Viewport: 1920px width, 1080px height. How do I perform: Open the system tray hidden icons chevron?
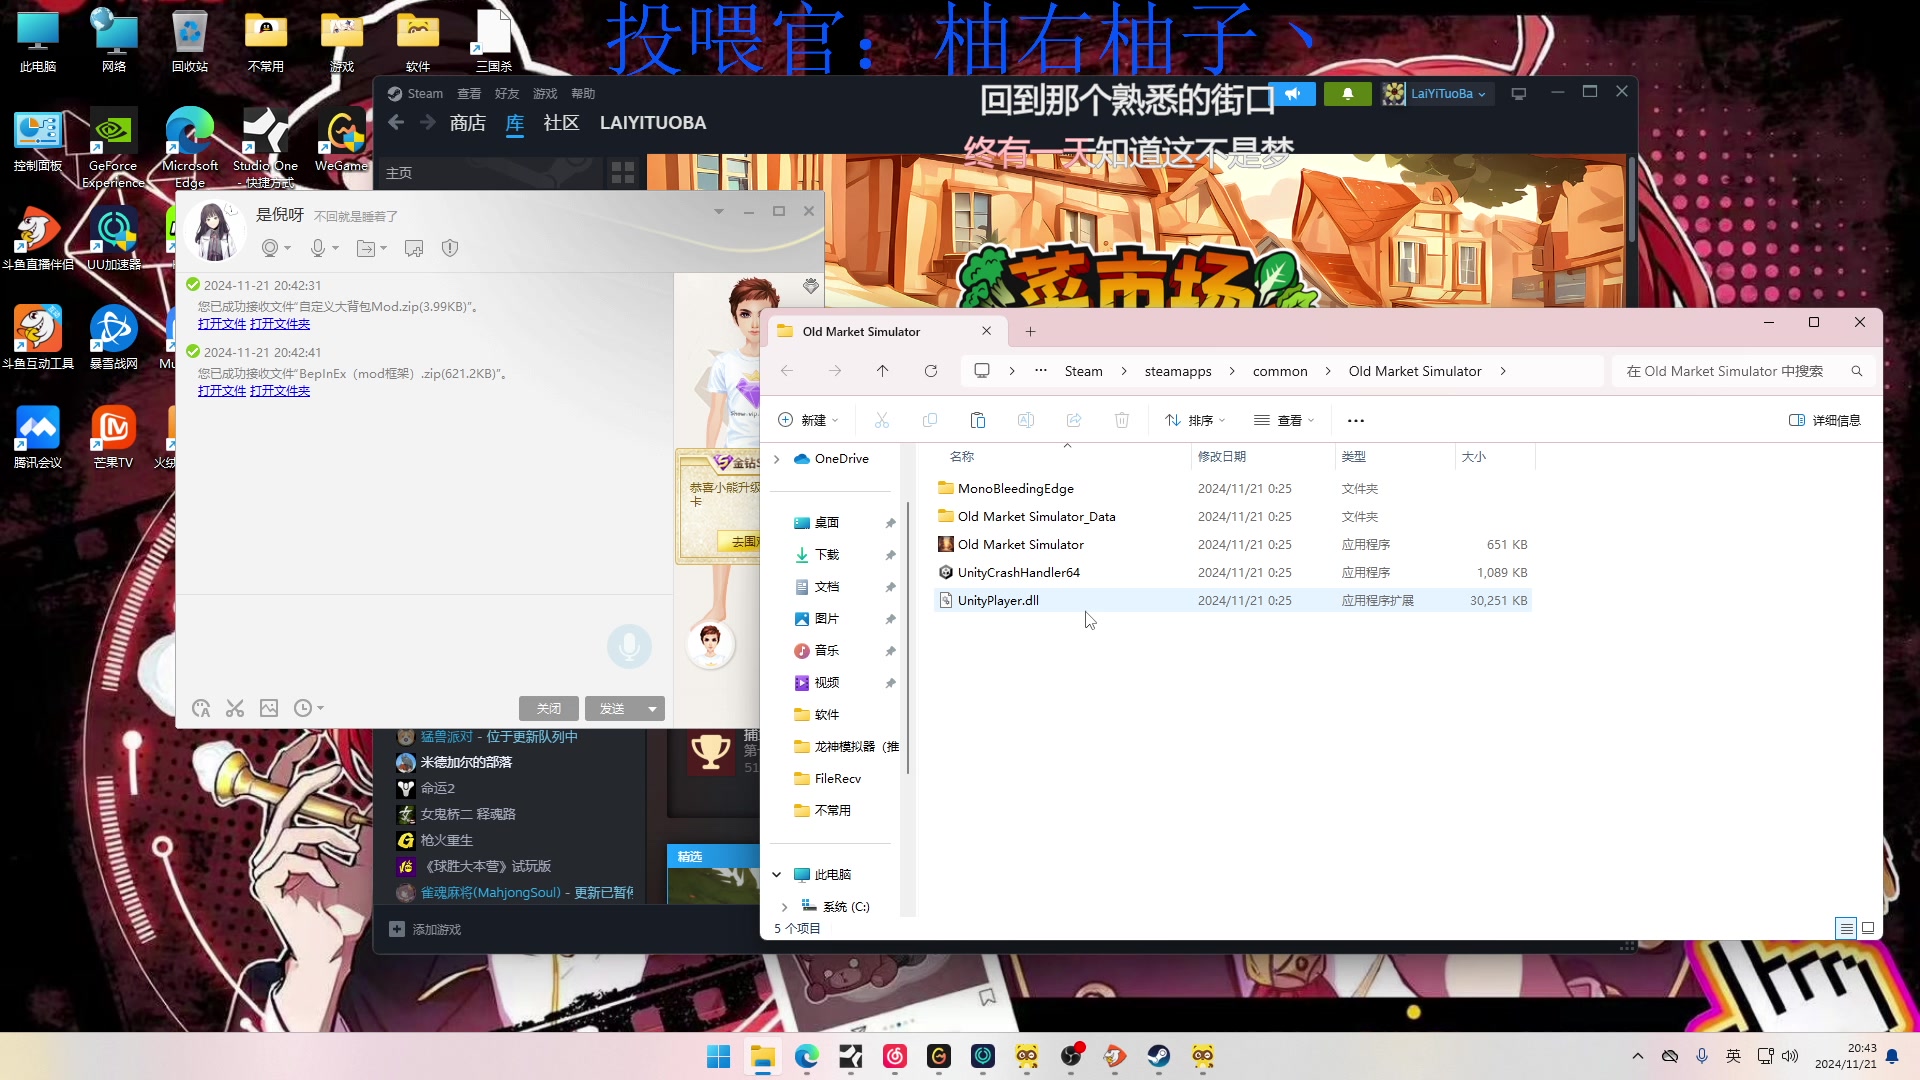click(1637, 1056)
